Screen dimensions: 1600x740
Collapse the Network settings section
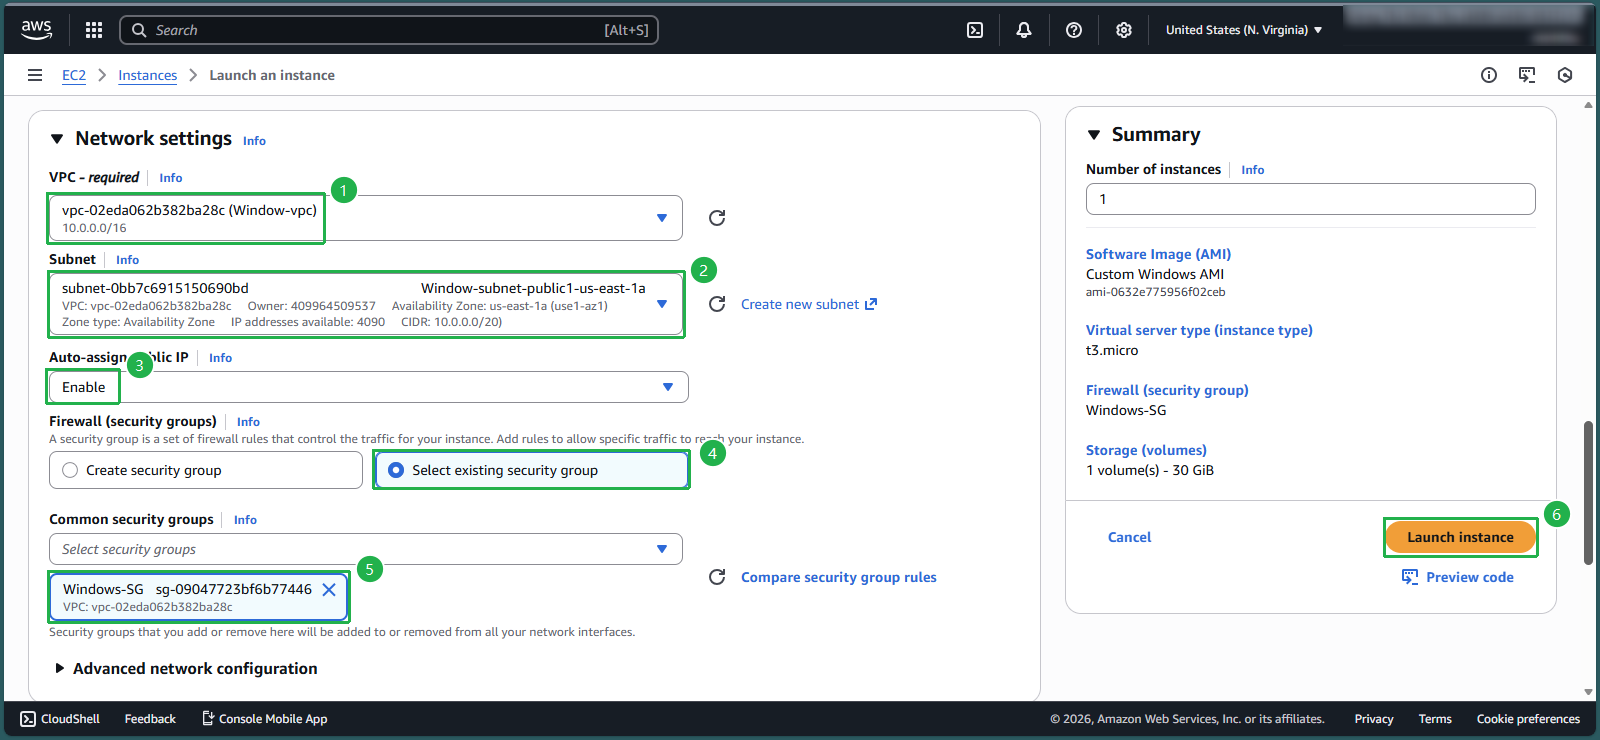tap(57, 139)
